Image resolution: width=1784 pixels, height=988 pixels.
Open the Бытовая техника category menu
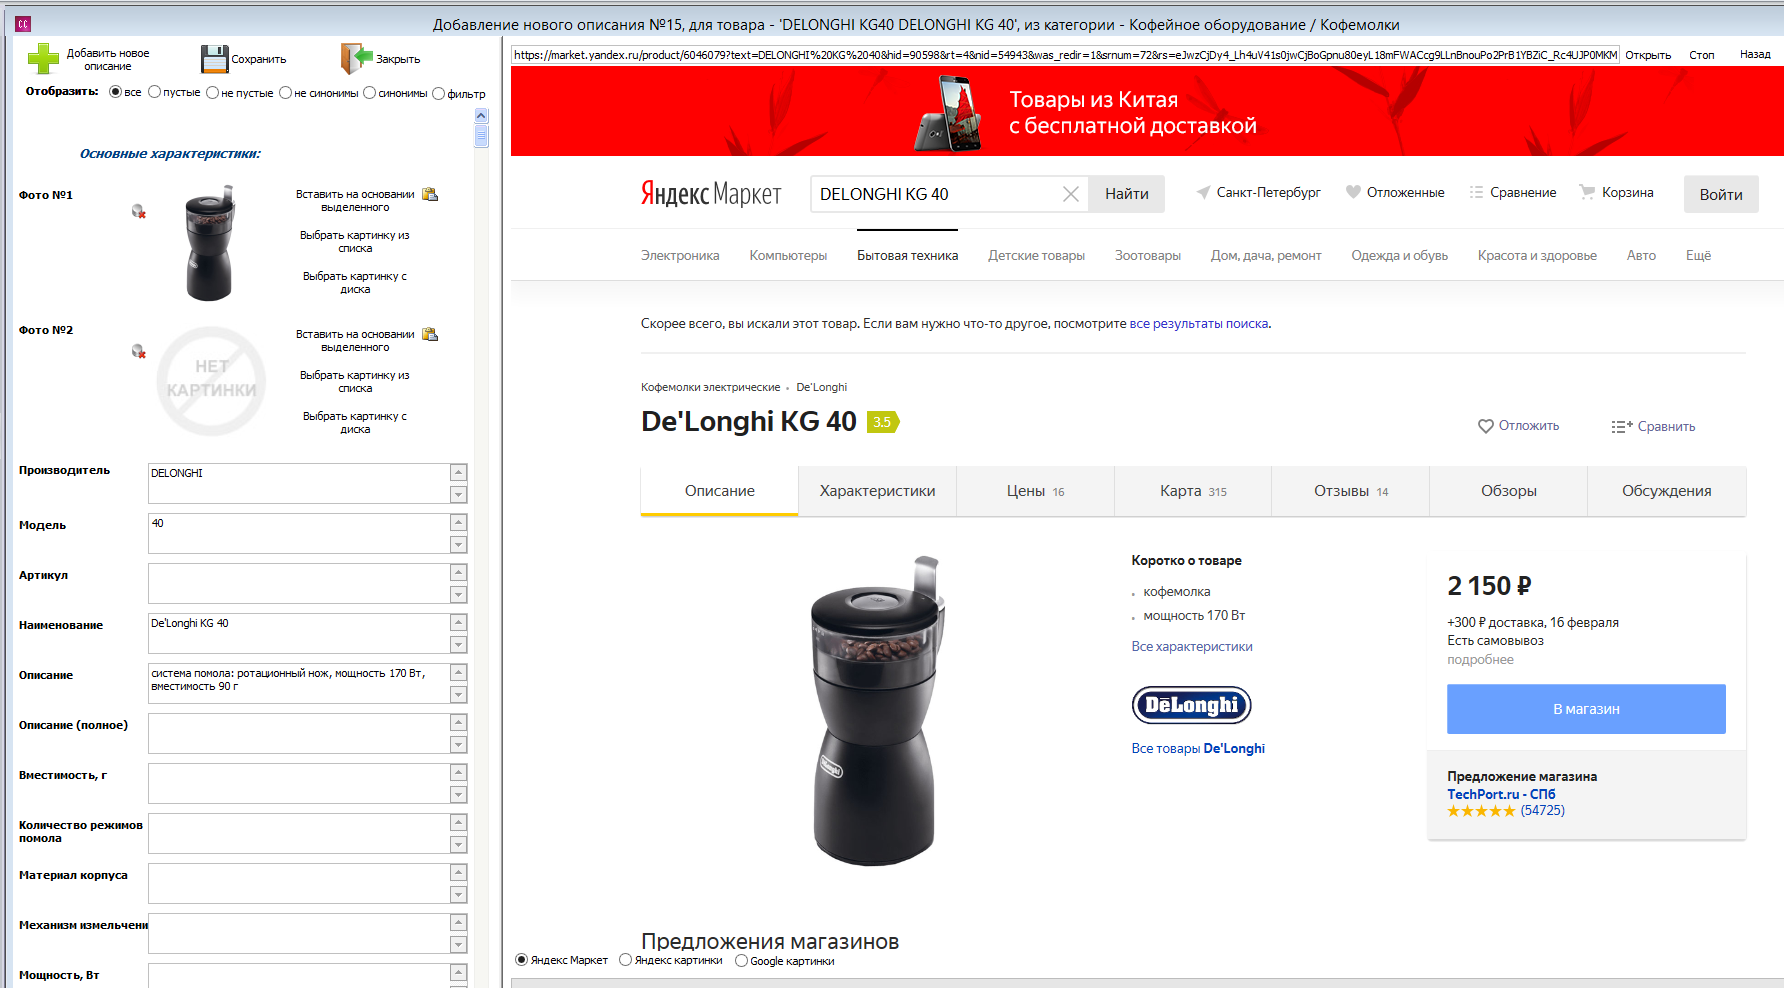click(907, 256)
